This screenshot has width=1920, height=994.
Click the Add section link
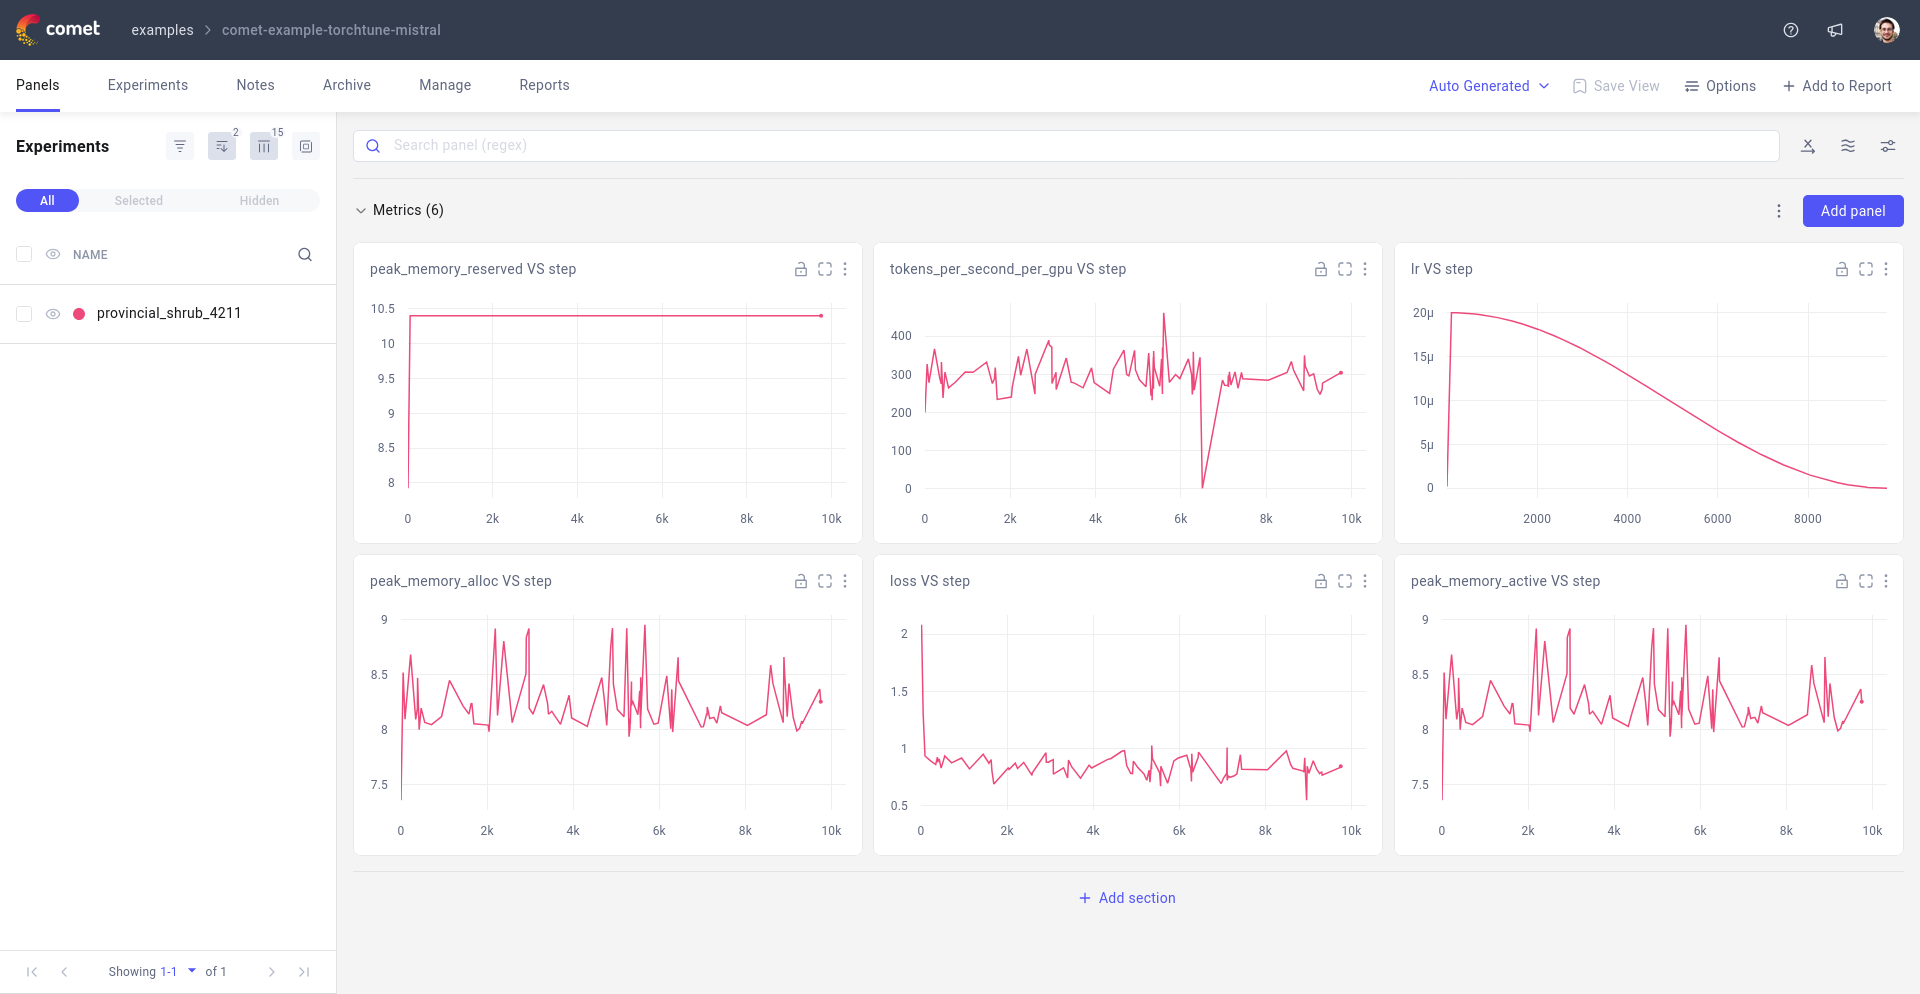click(1127, 898)
